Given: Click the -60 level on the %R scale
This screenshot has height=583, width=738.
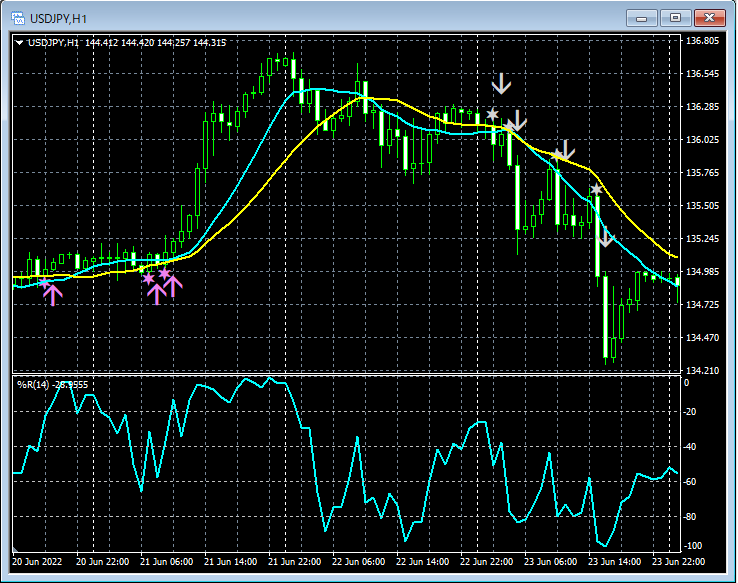Looking at the screenshot, I should [690, 482].
